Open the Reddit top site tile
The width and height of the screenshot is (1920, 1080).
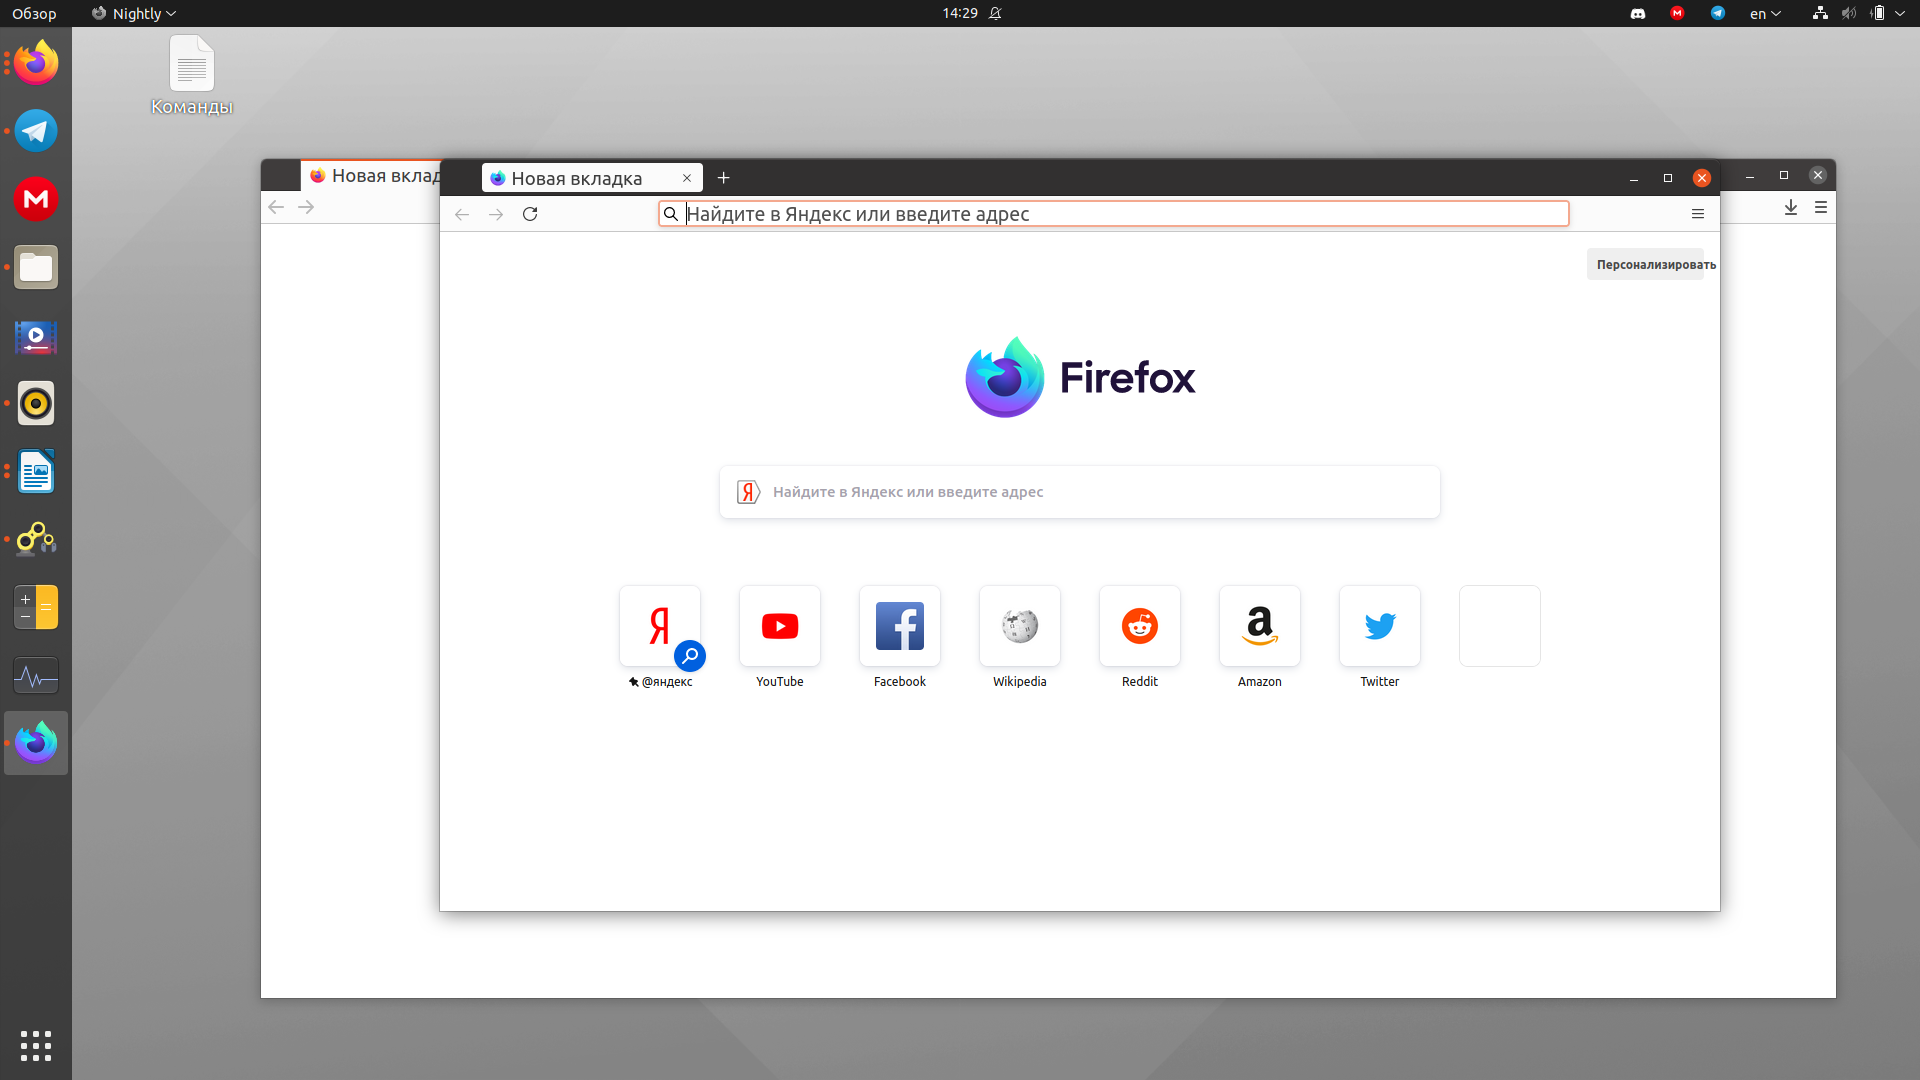1140,626
